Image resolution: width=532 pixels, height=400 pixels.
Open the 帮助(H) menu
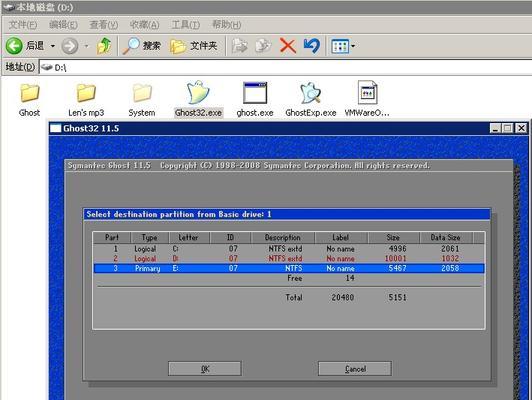click(227, 25)
